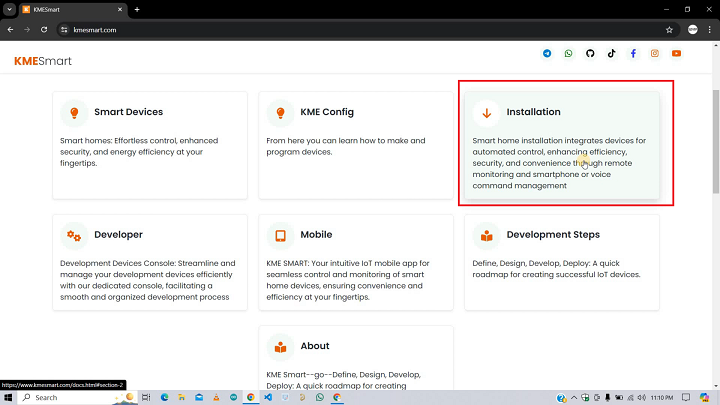Open the GitHub icon link

590,53
